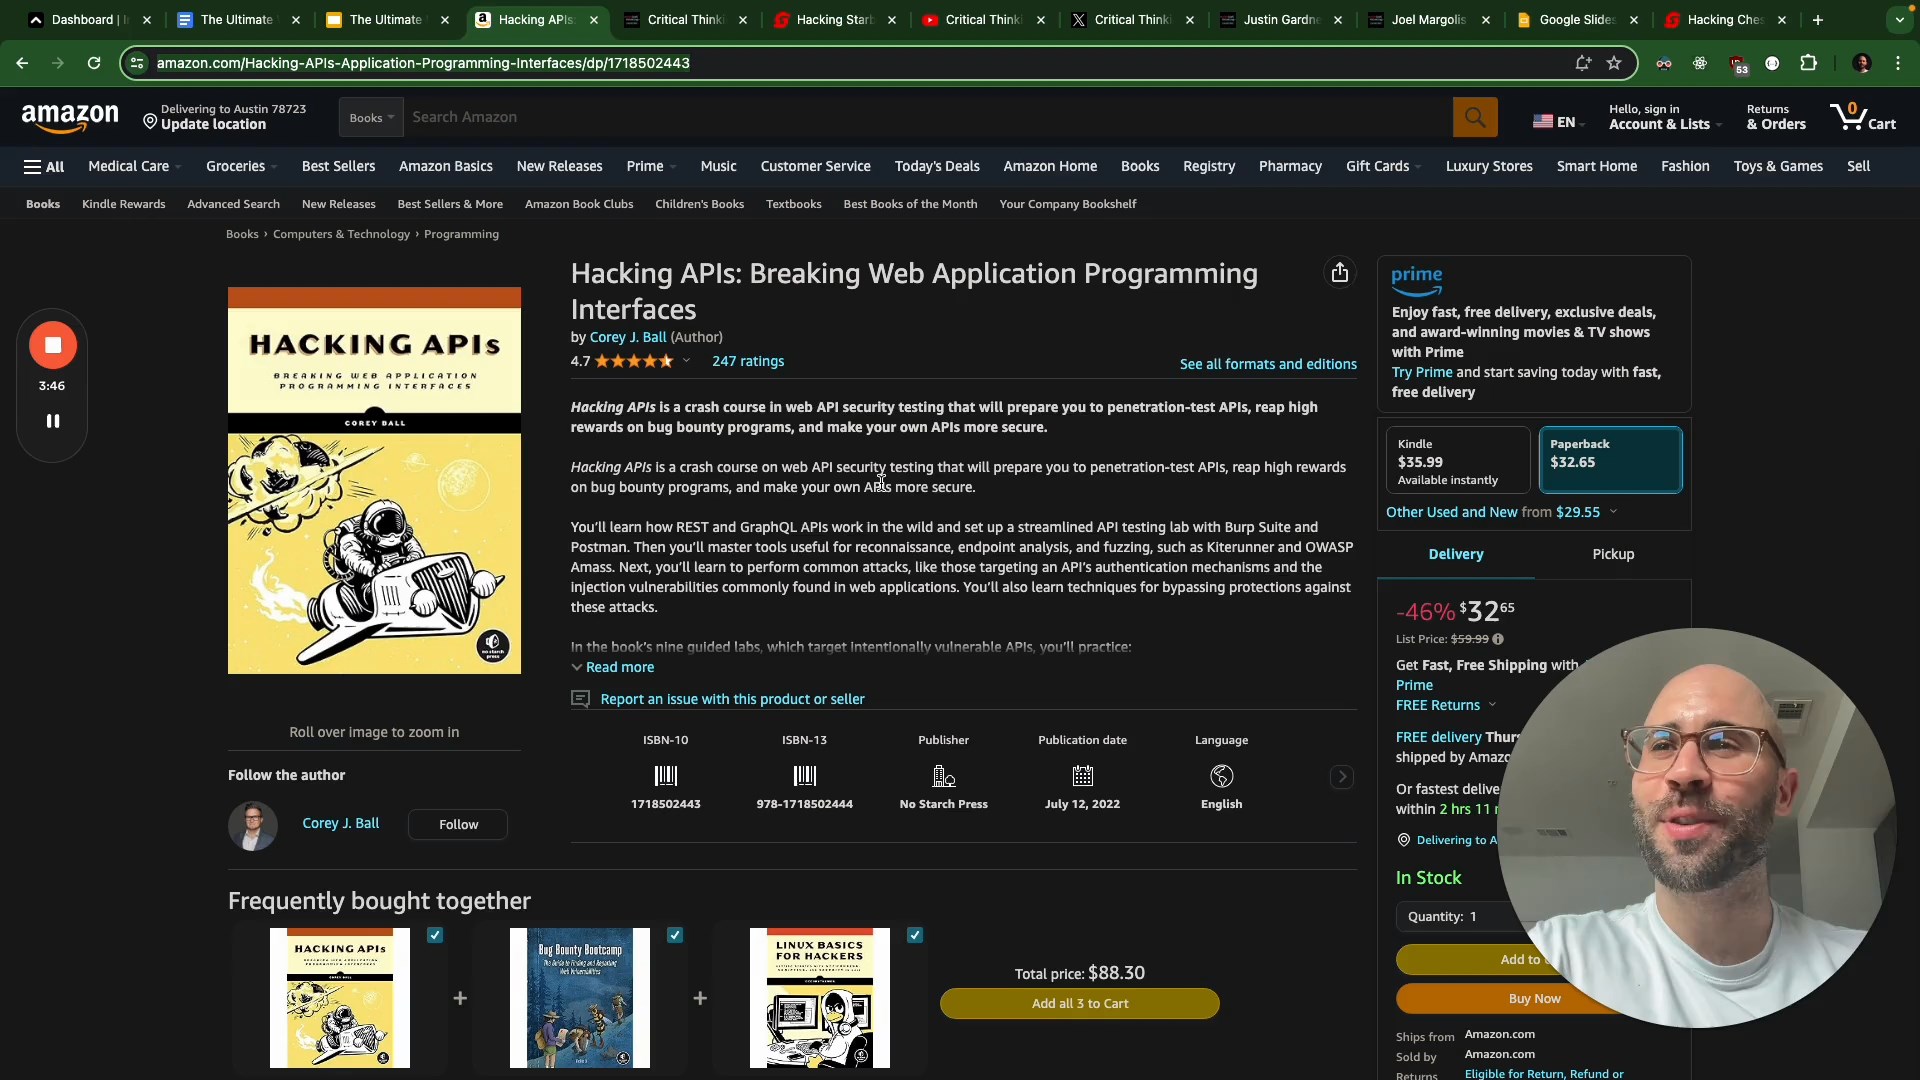Viewport: 1920px width, 1080px height.
Task: Uncheck the Linux Basics for Hackers checkbox
Action: (915, 935)
